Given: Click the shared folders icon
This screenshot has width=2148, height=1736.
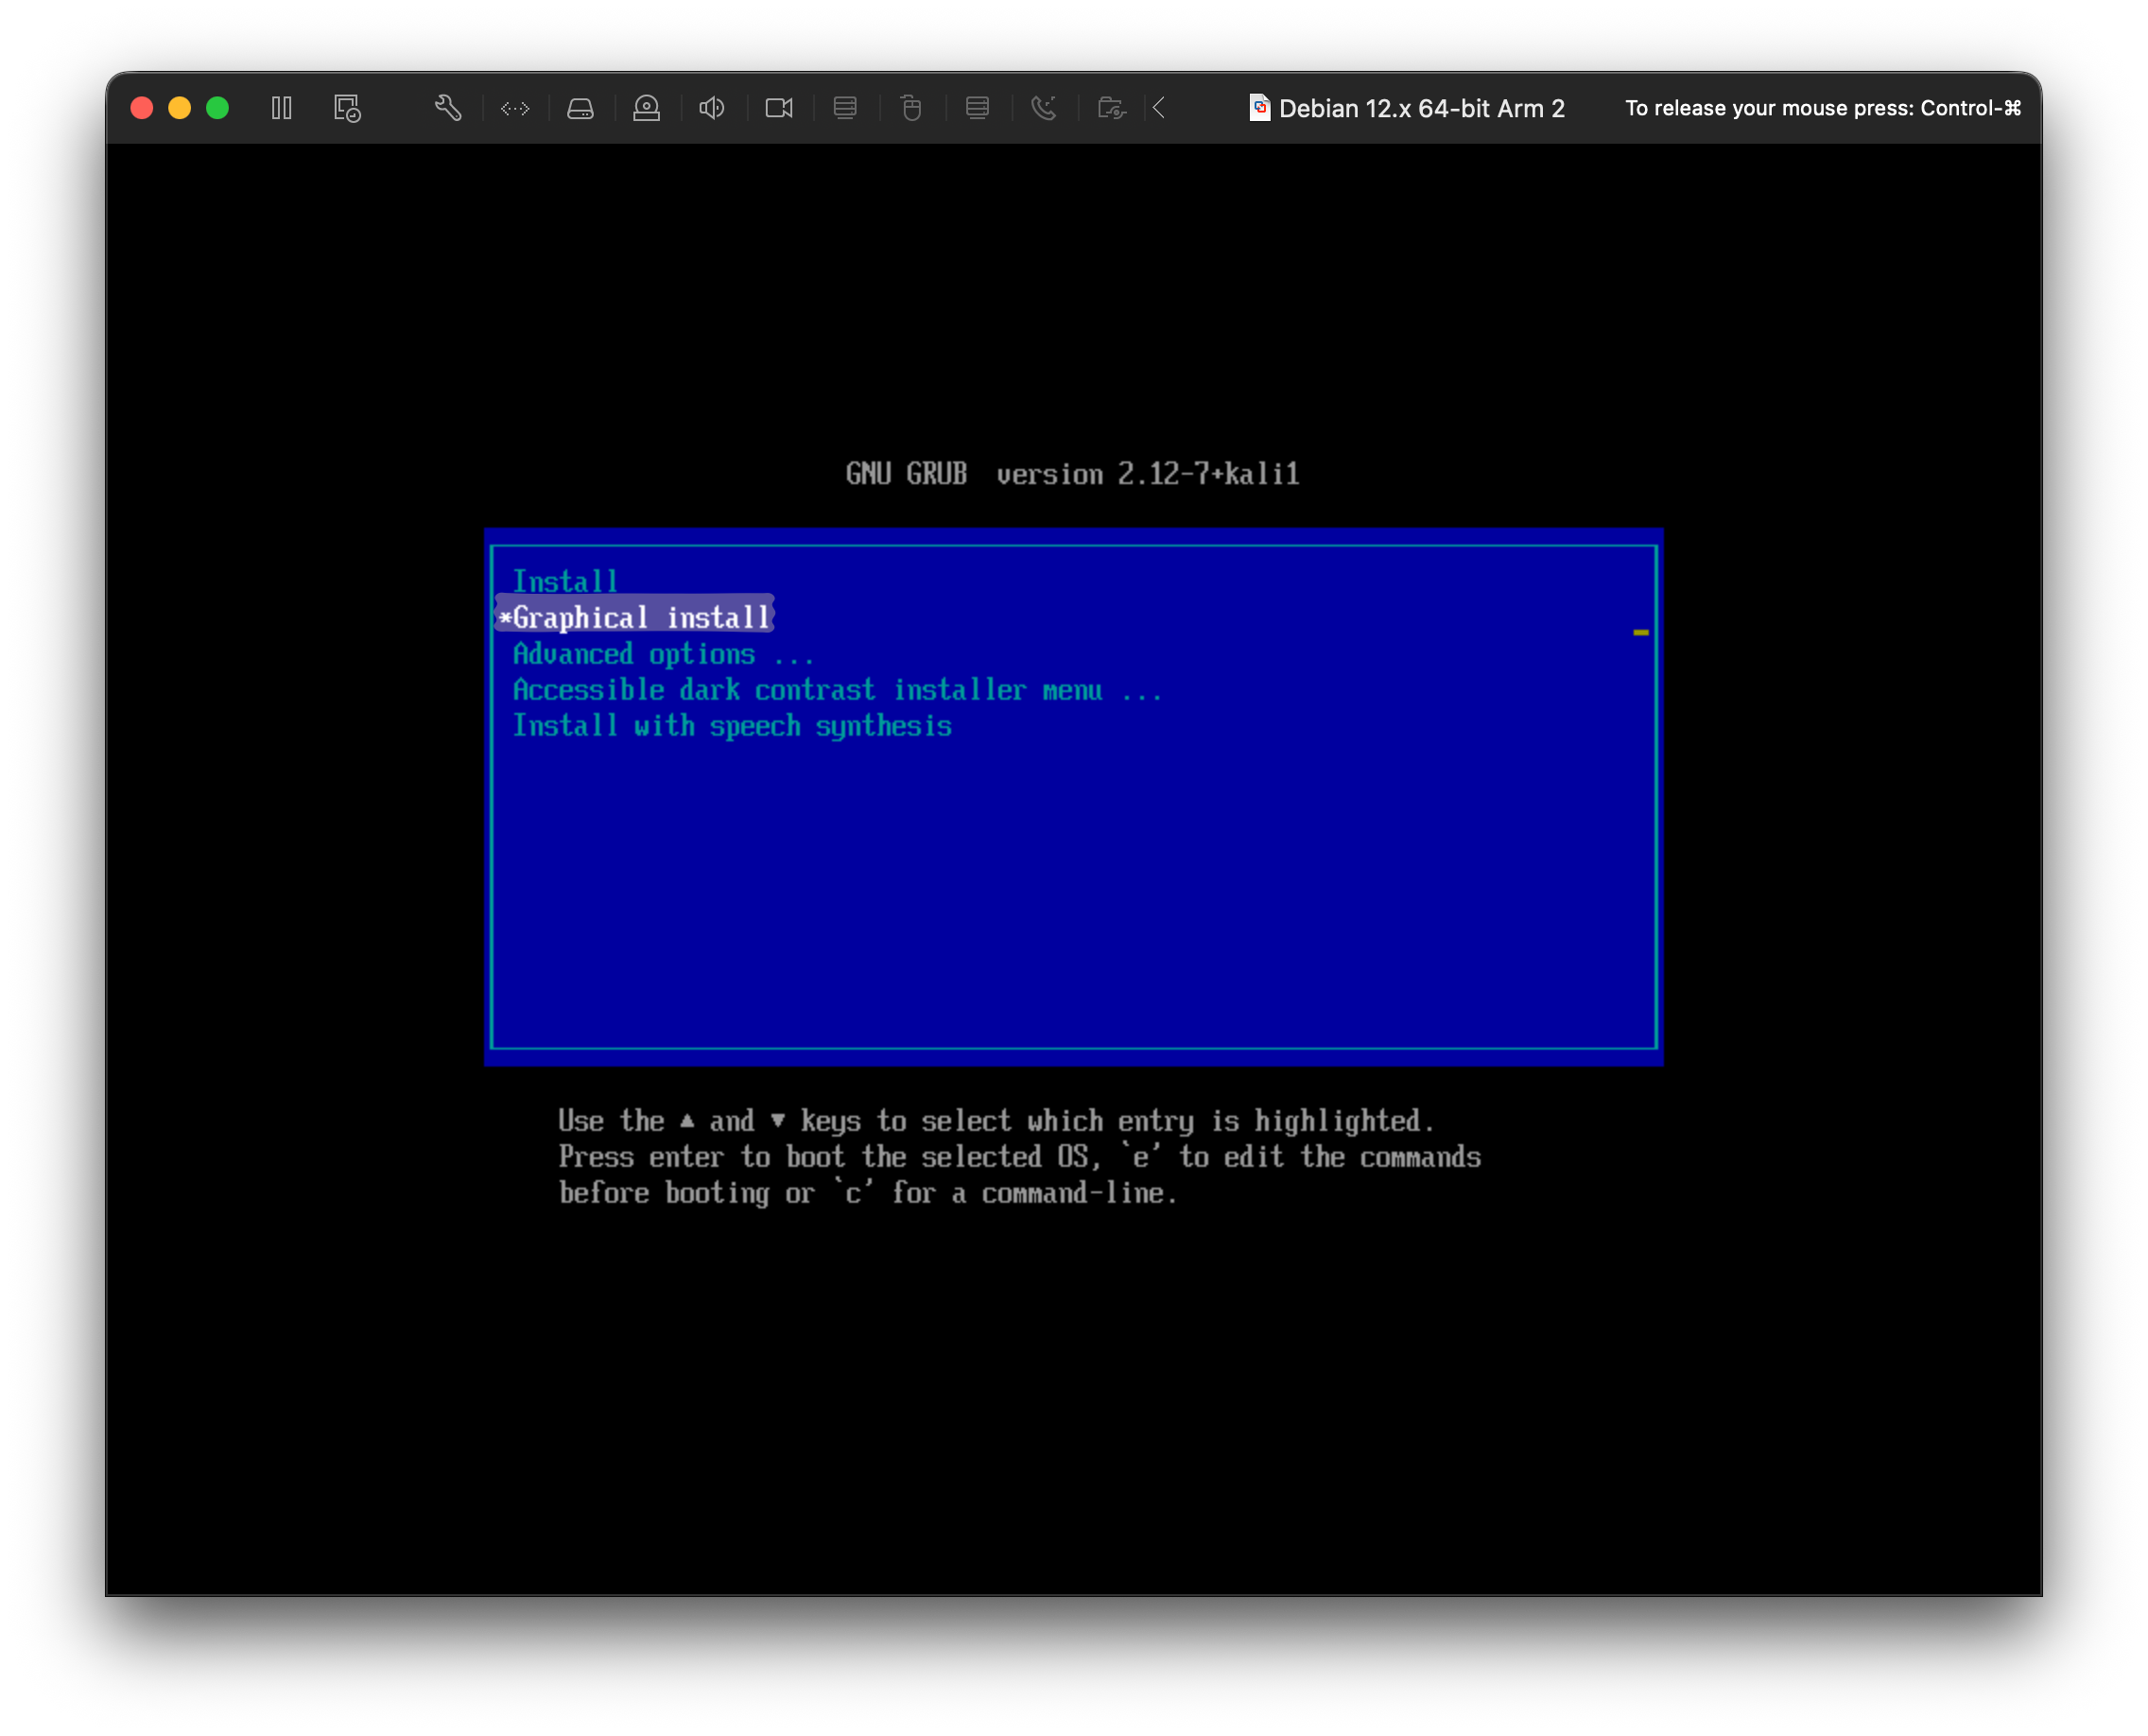Looking at the screenshot, I should click(x=1111, y=108).
